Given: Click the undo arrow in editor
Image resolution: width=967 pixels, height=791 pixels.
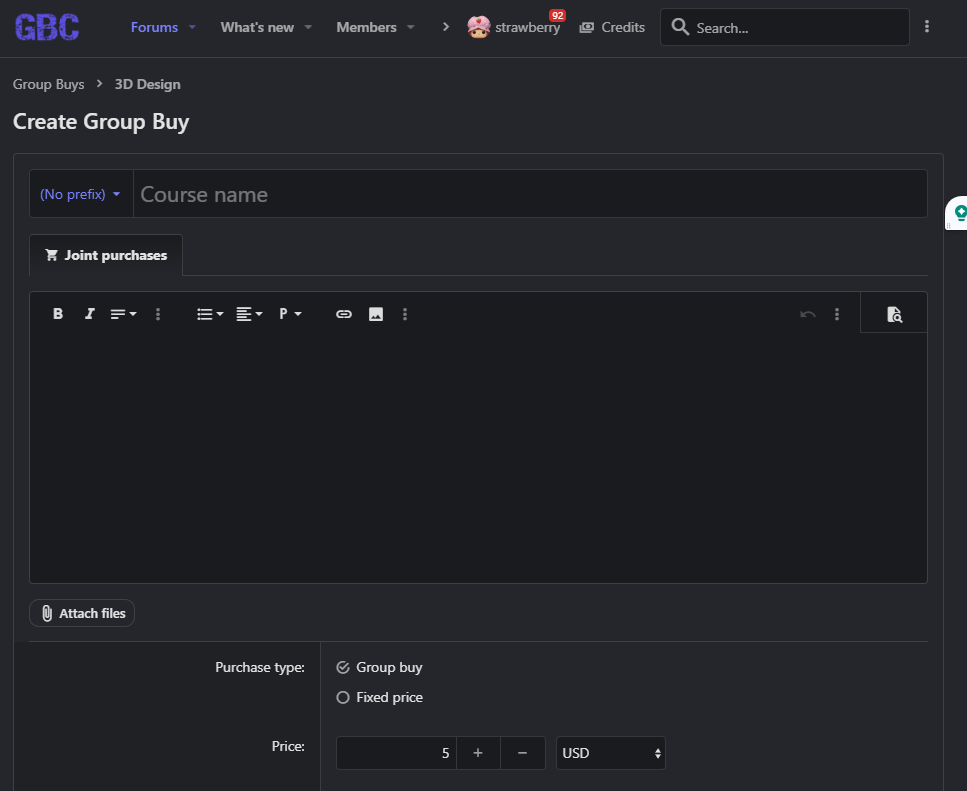Looking at the screenshot, I should click(808, 314).
